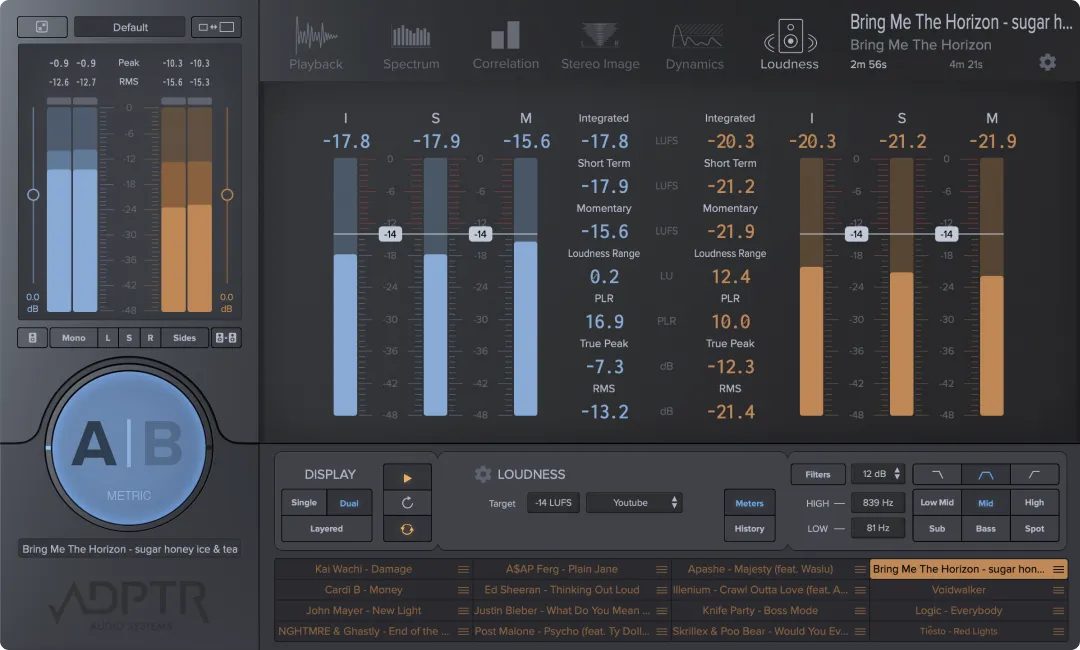This screenshot has width=1080, height=650.
Task: Open menu icon for Apashe - Majesty
Action: click(x=860, y=569)
